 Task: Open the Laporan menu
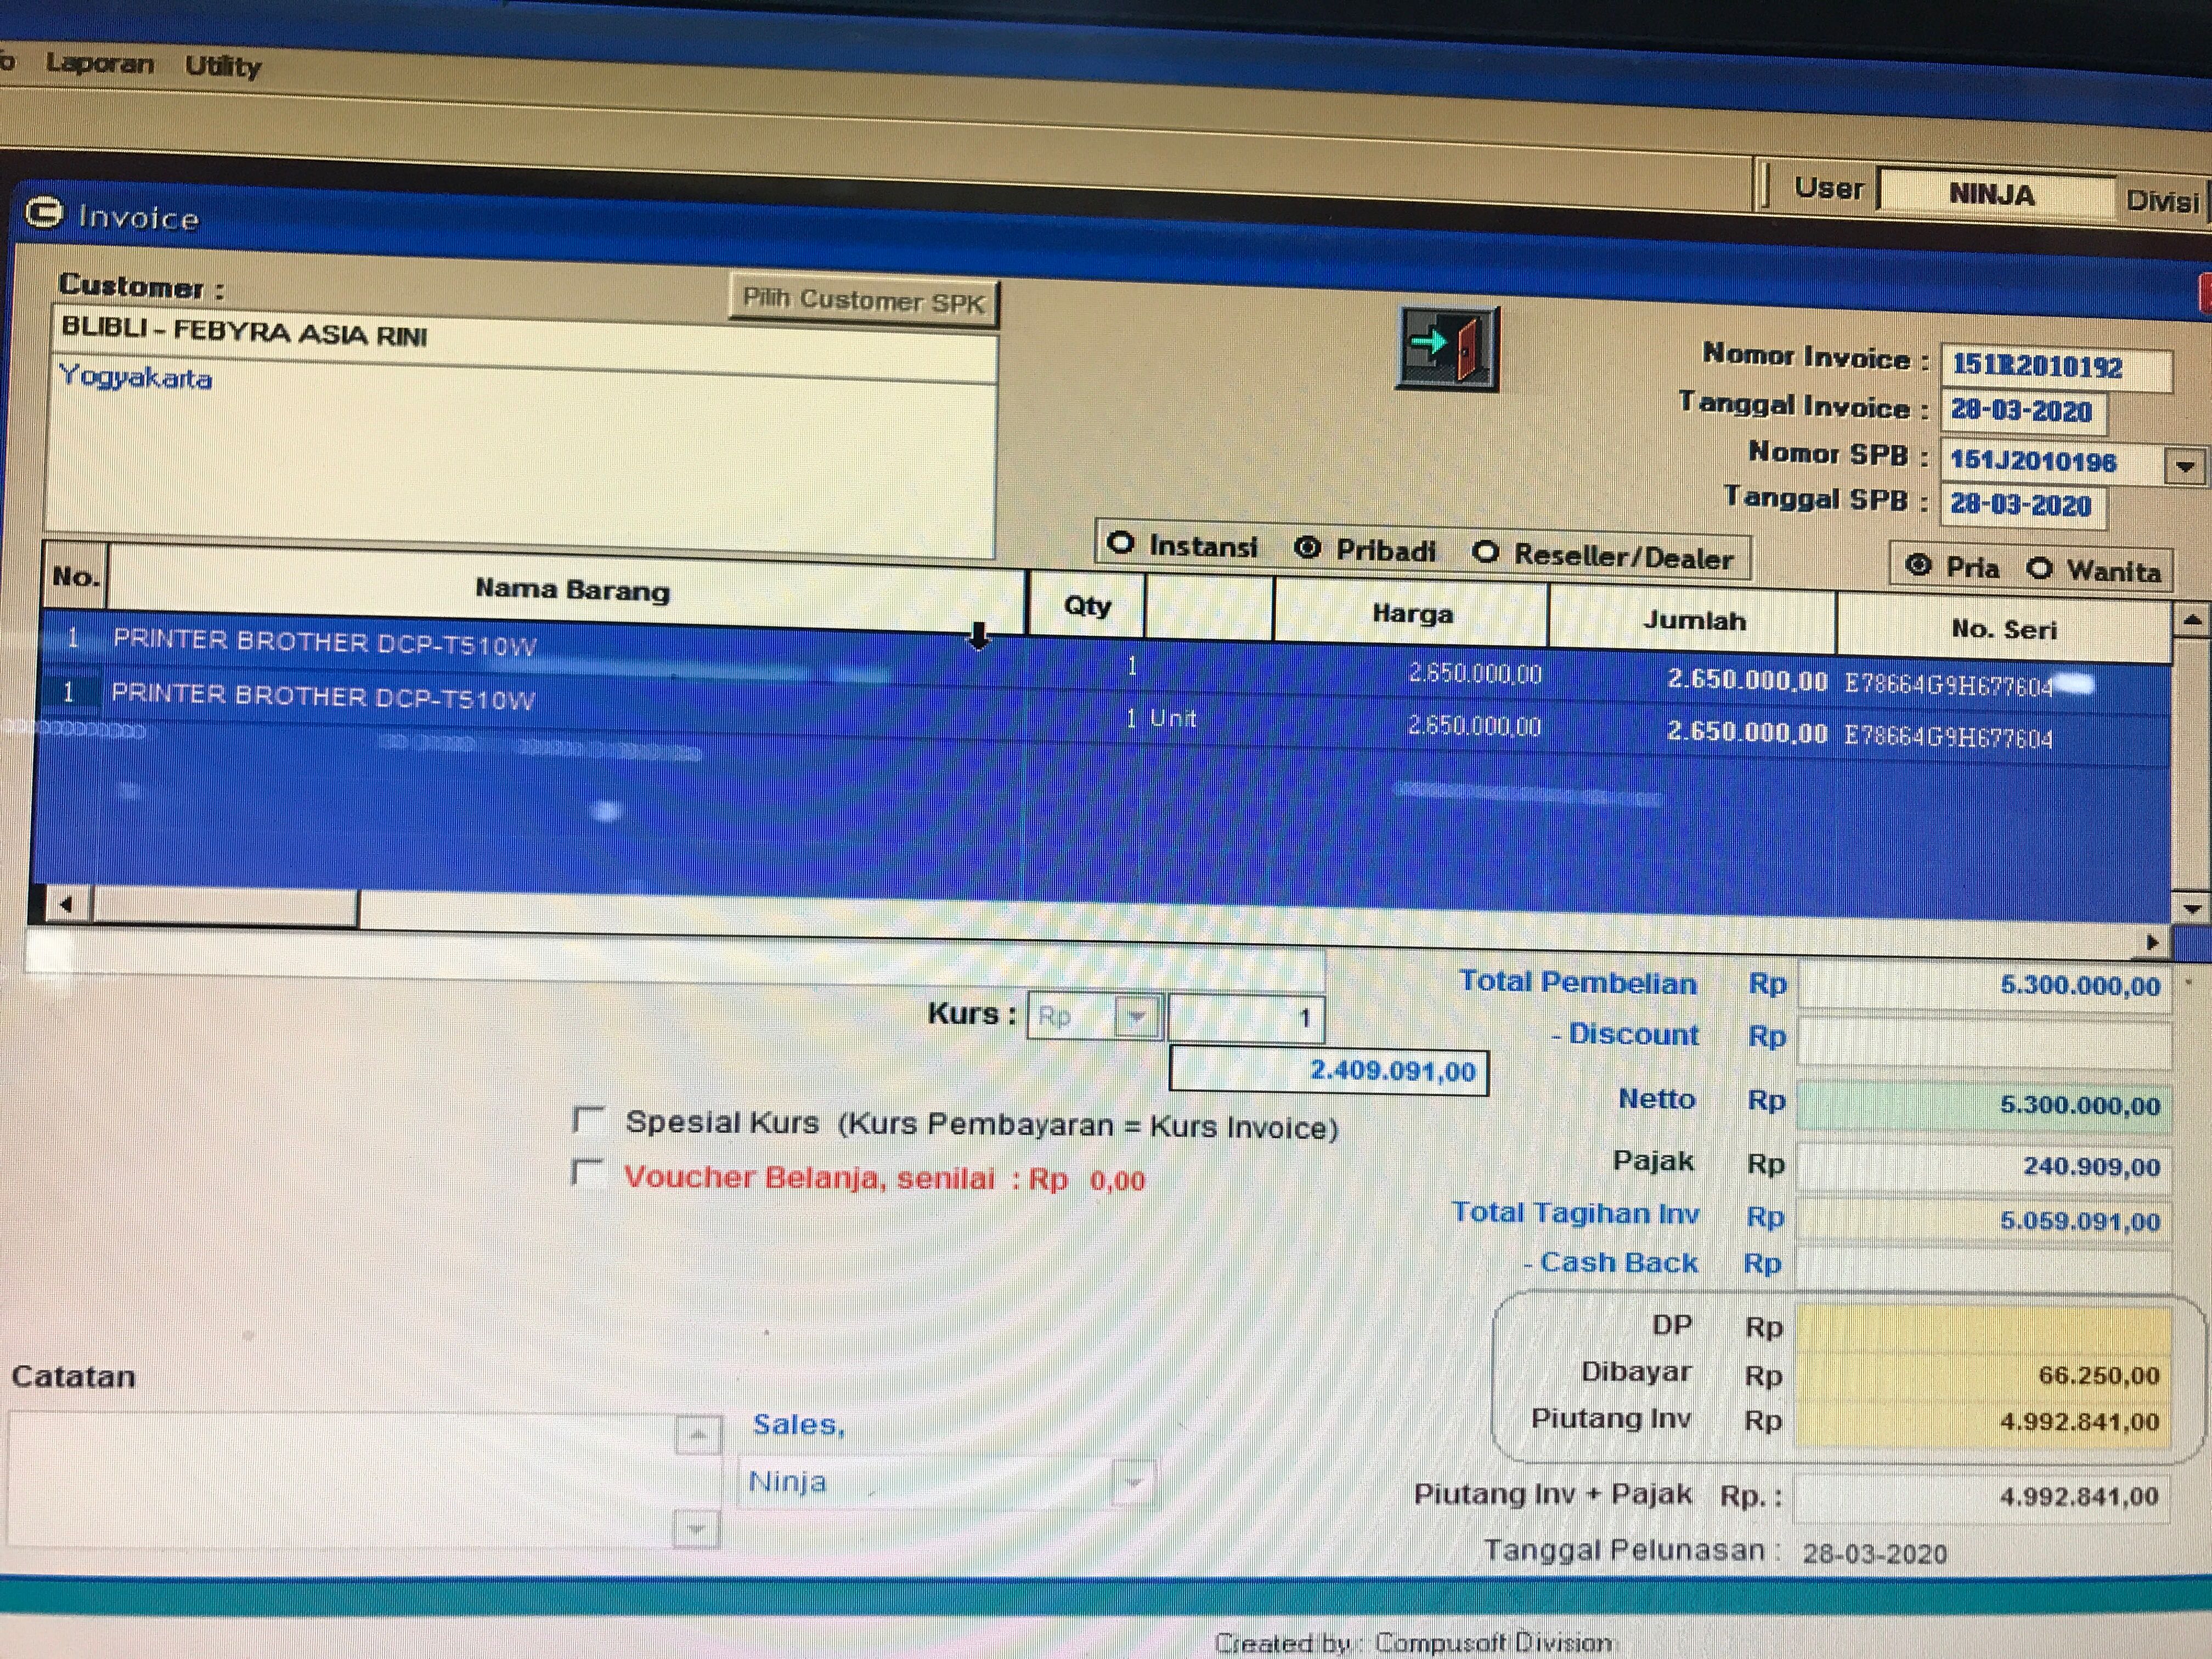coord(99,63)
